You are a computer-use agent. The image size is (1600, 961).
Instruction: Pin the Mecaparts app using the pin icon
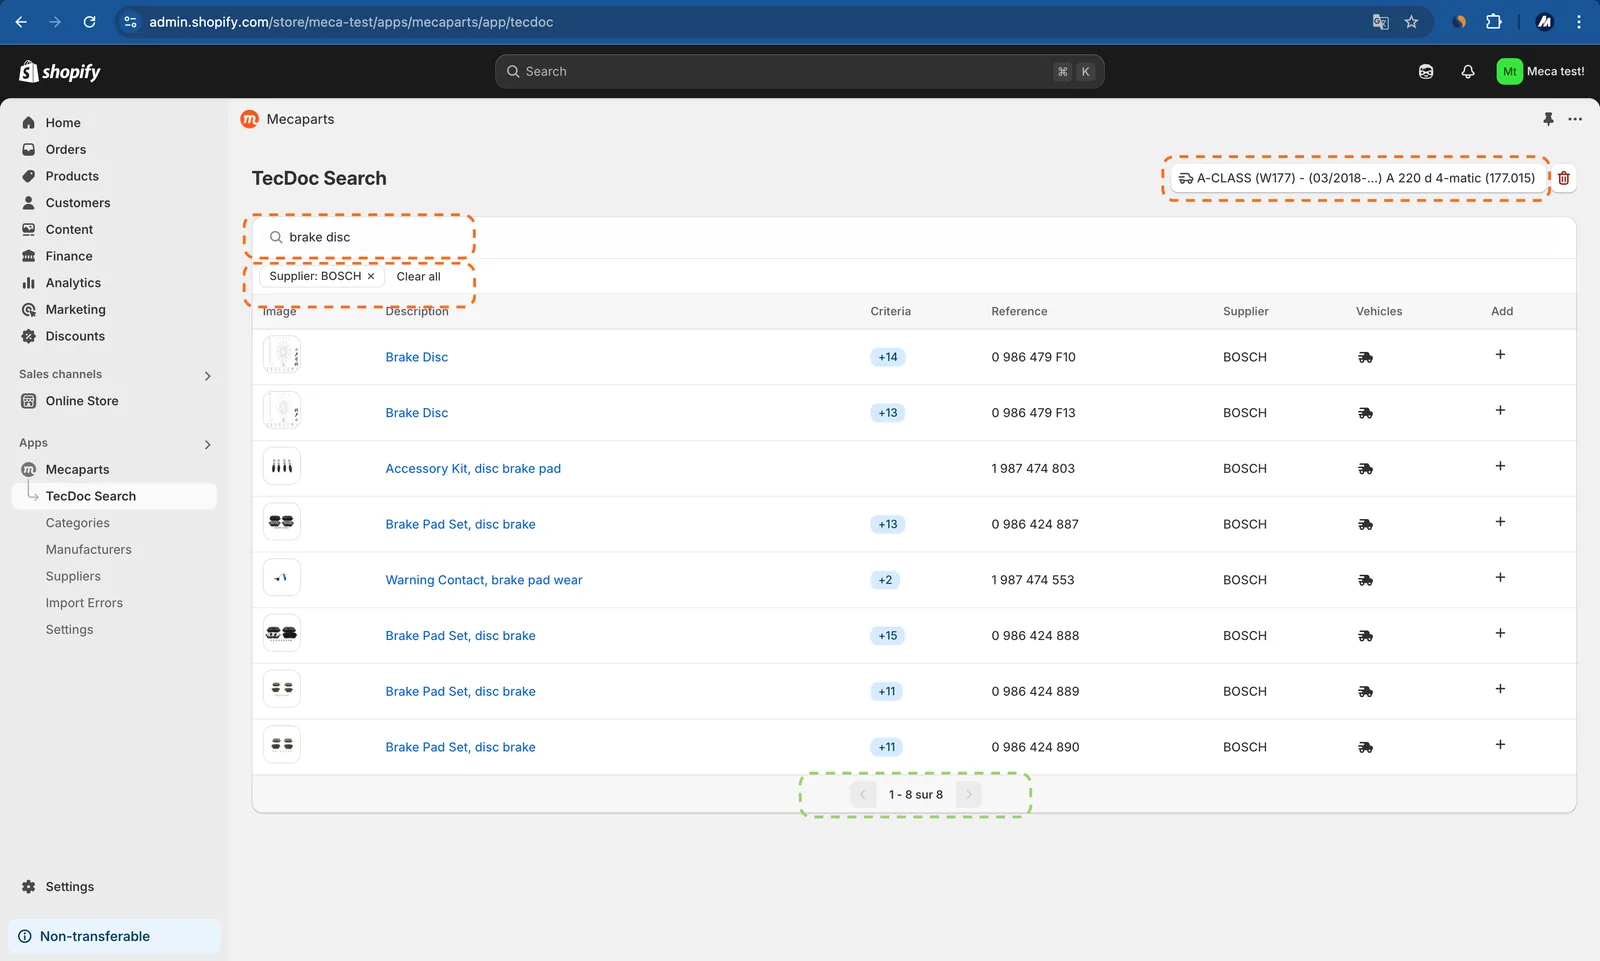1548,119
